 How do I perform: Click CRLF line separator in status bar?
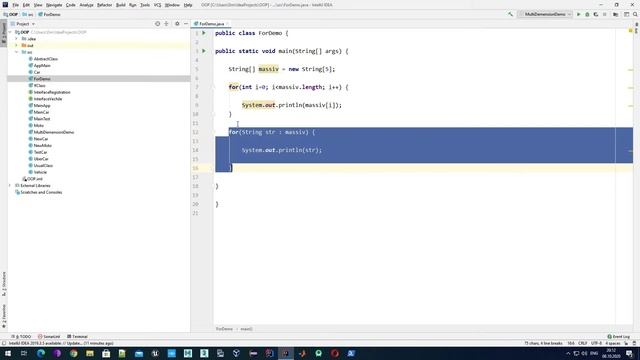582,344
